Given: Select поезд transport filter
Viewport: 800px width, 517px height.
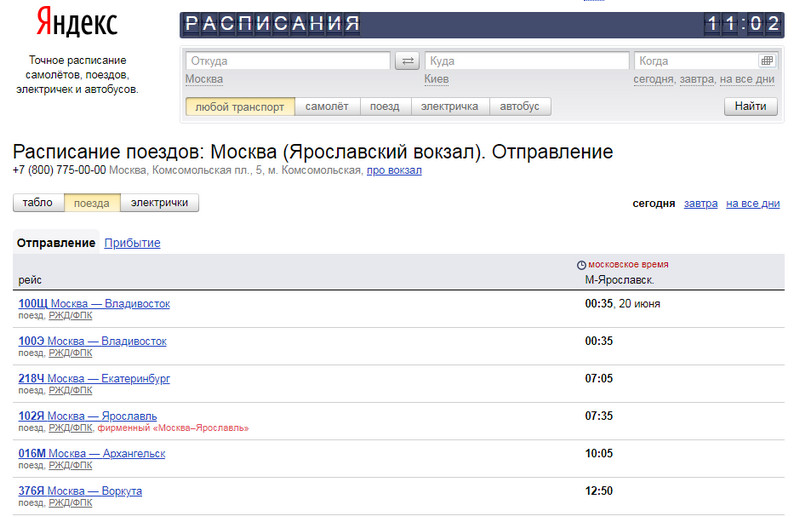Looking at the screenshot, I should coord(385,107).
